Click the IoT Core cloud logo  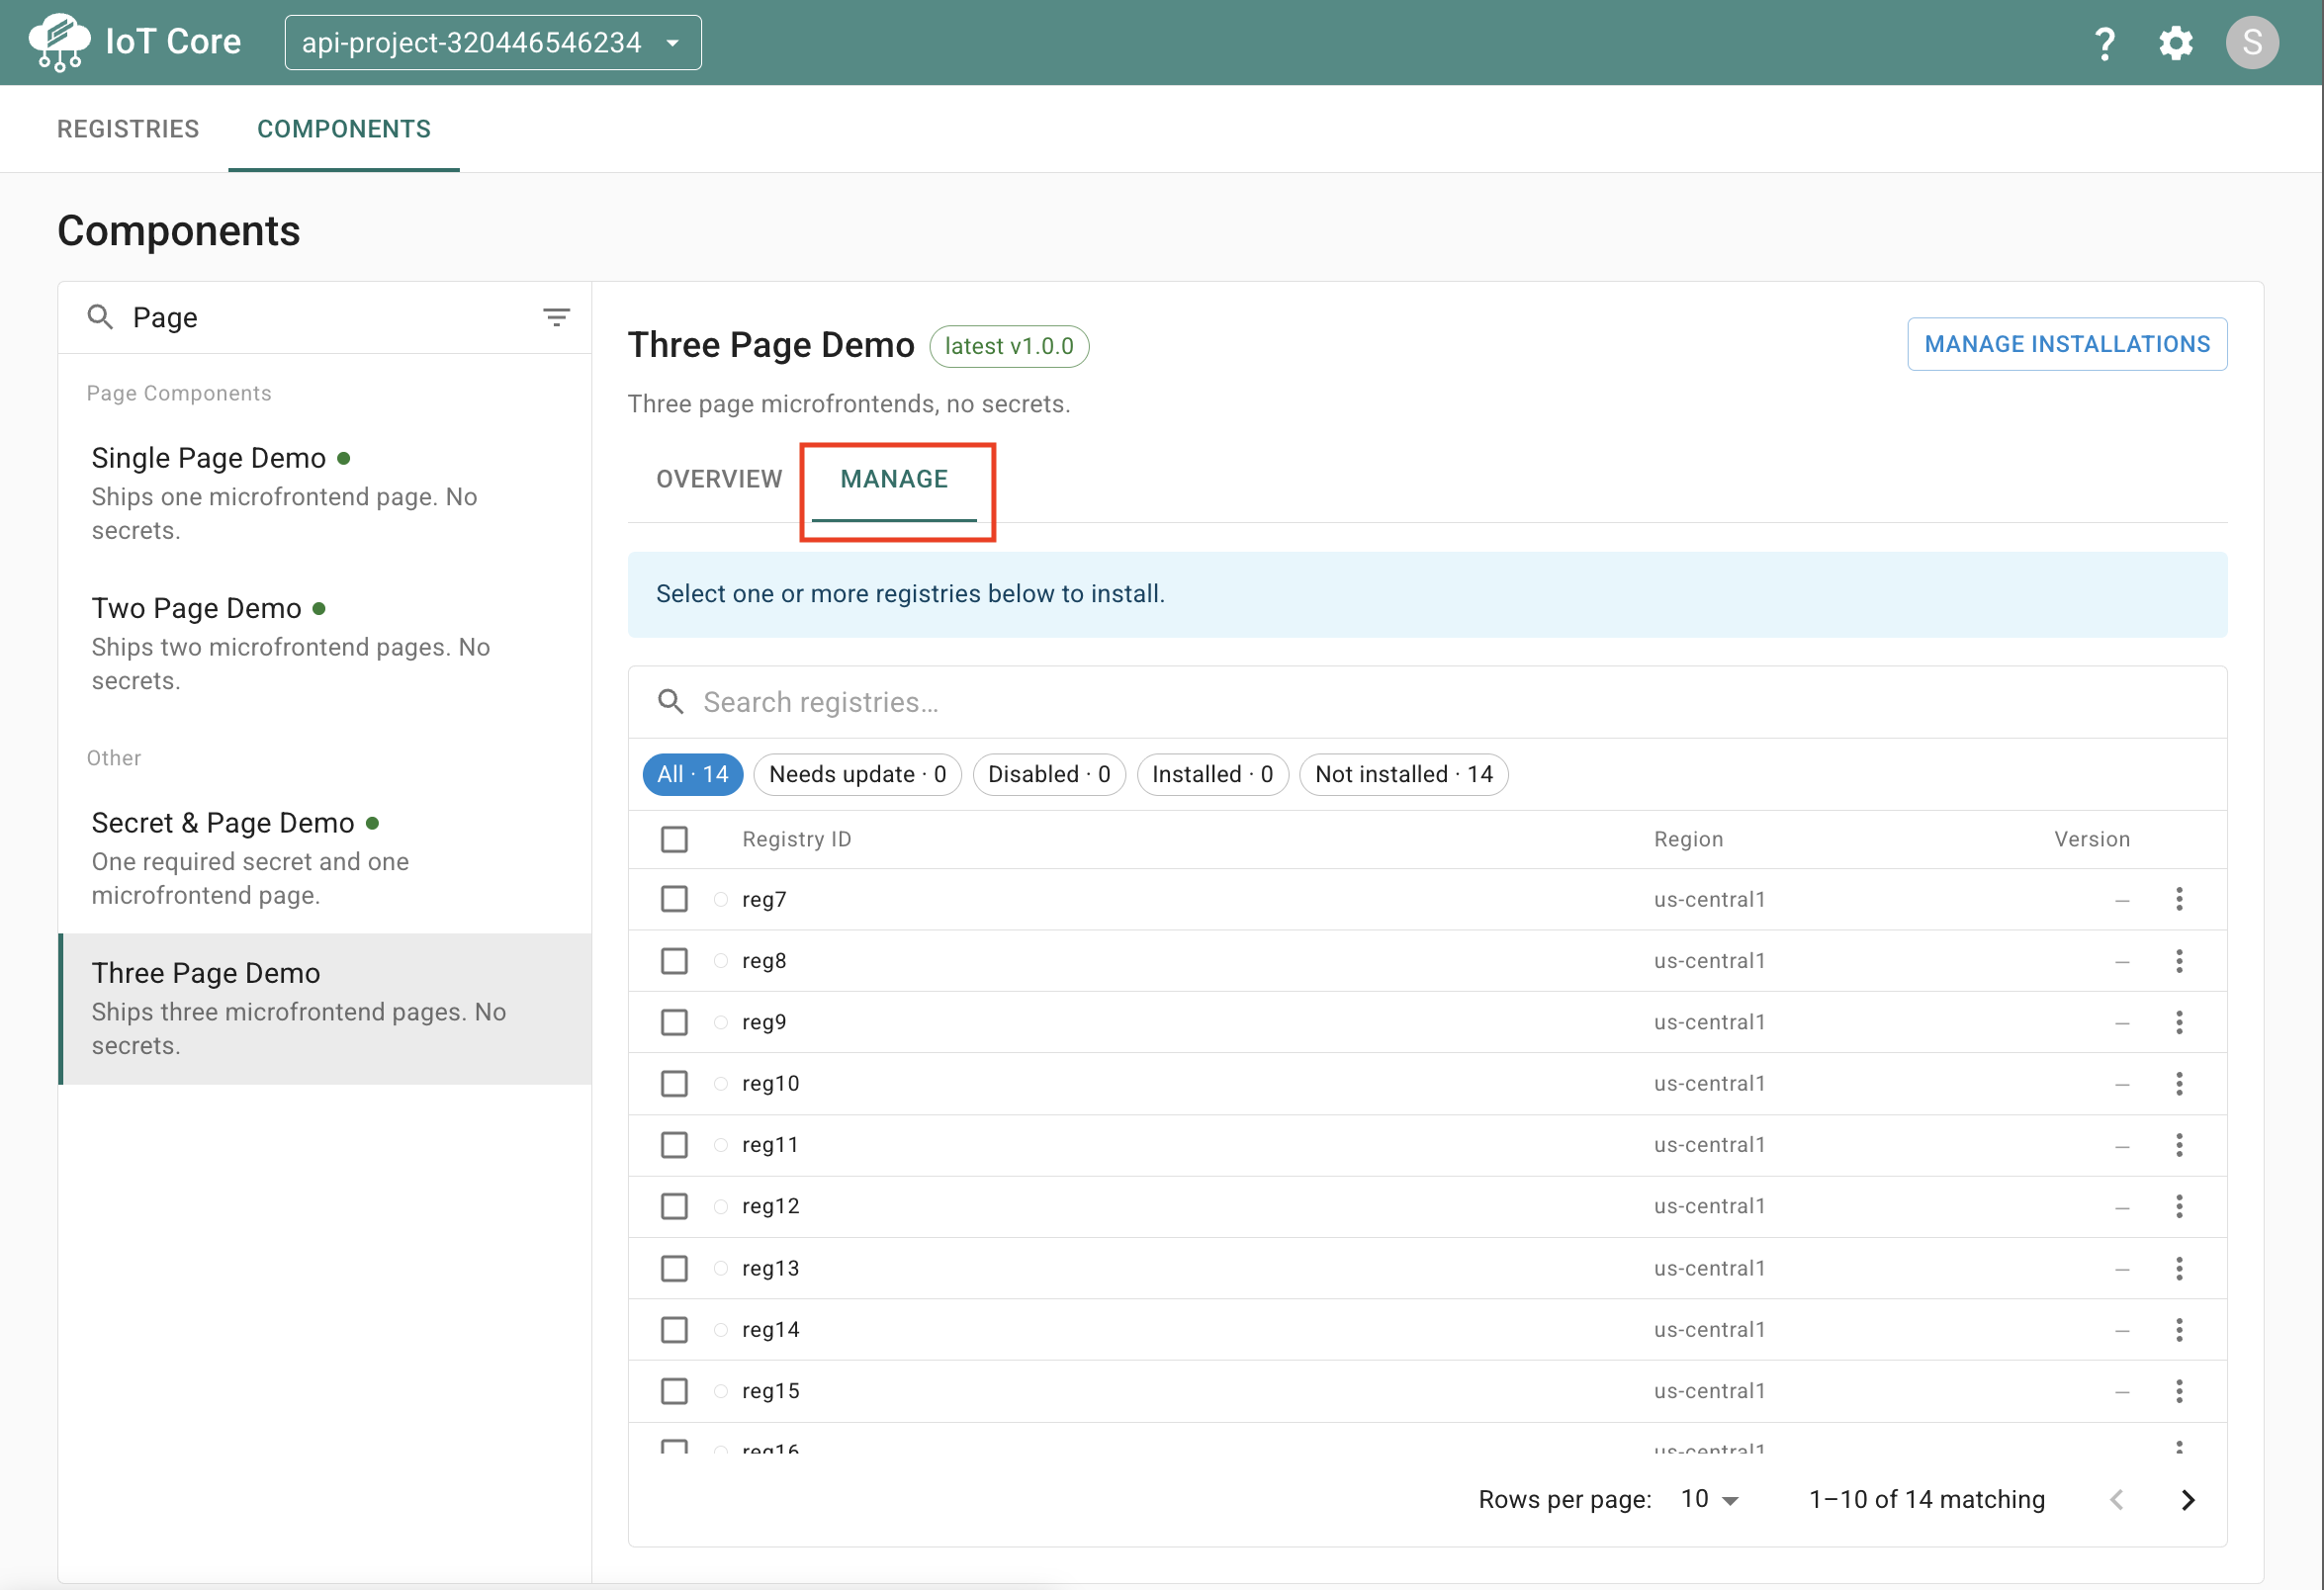[x=59, y=43]
